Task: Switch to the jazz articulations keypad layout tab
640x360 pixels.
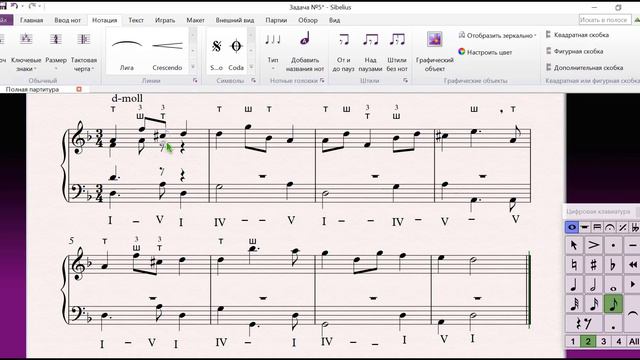Action: pos(622,227)
